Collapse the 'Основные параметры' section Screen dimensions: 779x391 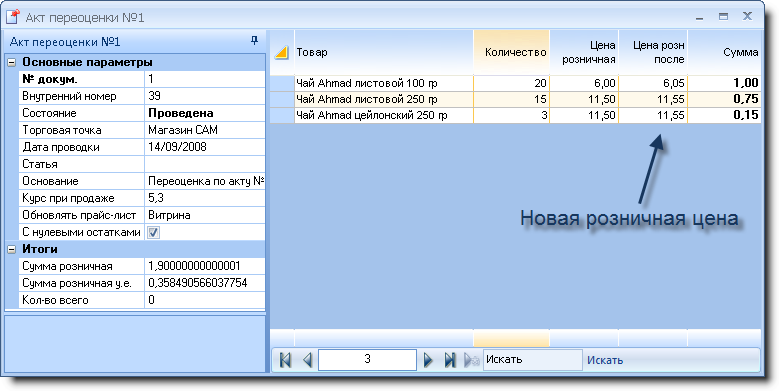[x=11, y=63]
